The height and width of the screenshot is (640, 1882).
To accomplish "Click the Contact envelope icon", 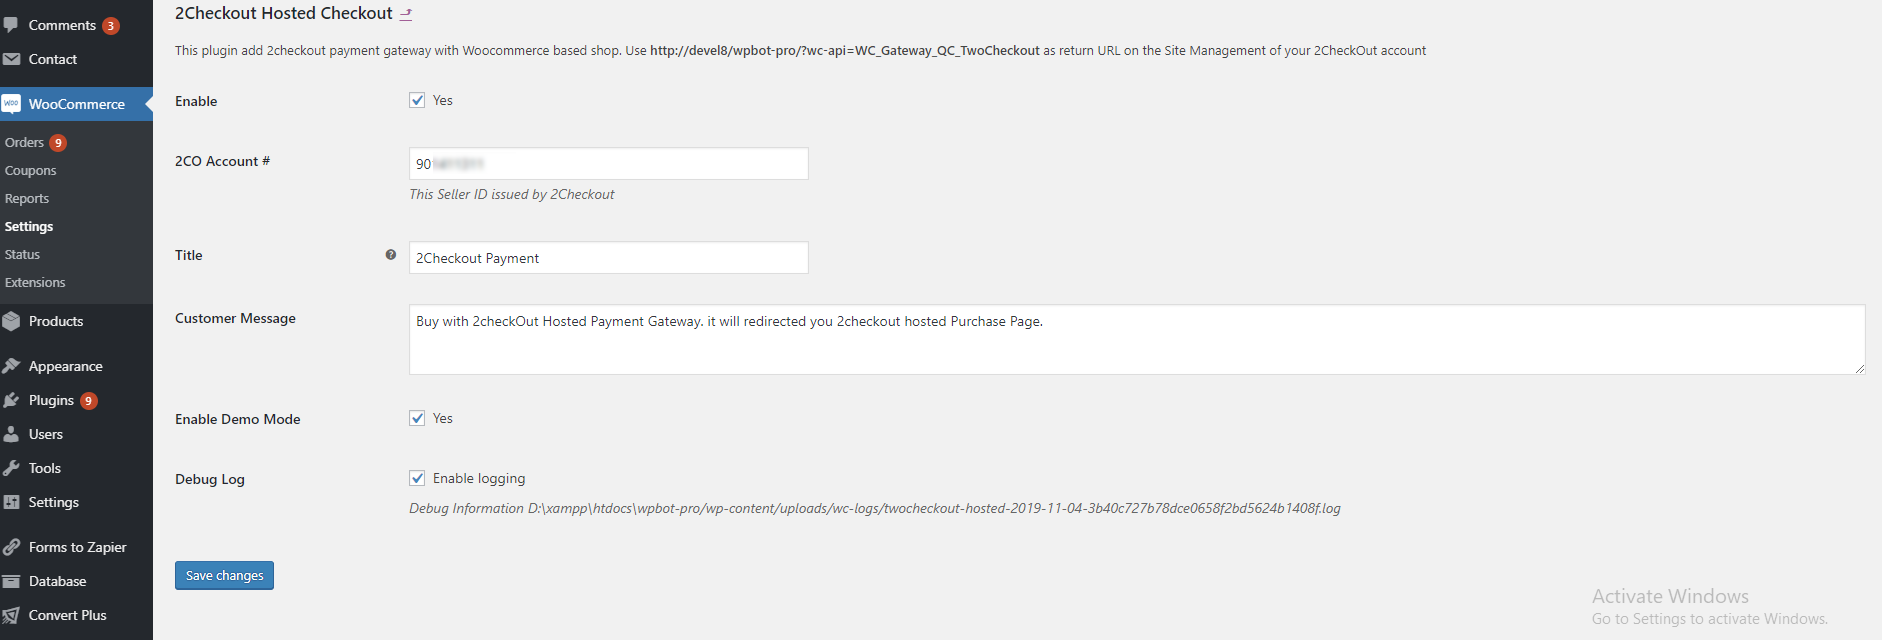I will click(x=11, y=59).
